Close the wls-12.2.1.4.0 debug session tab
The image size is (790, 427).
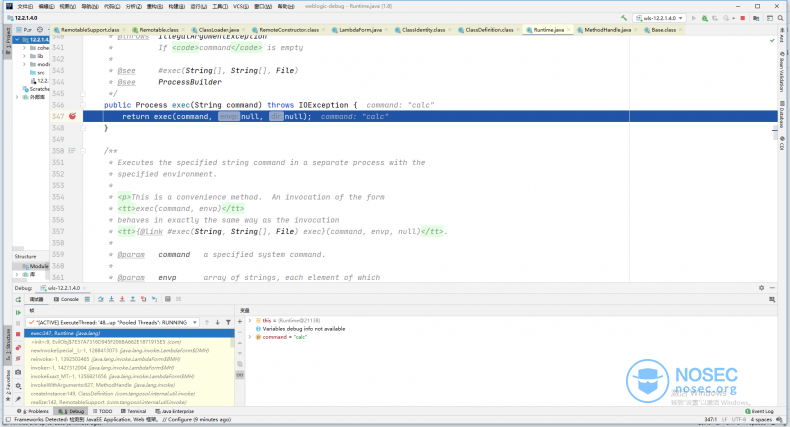[84, 288]
